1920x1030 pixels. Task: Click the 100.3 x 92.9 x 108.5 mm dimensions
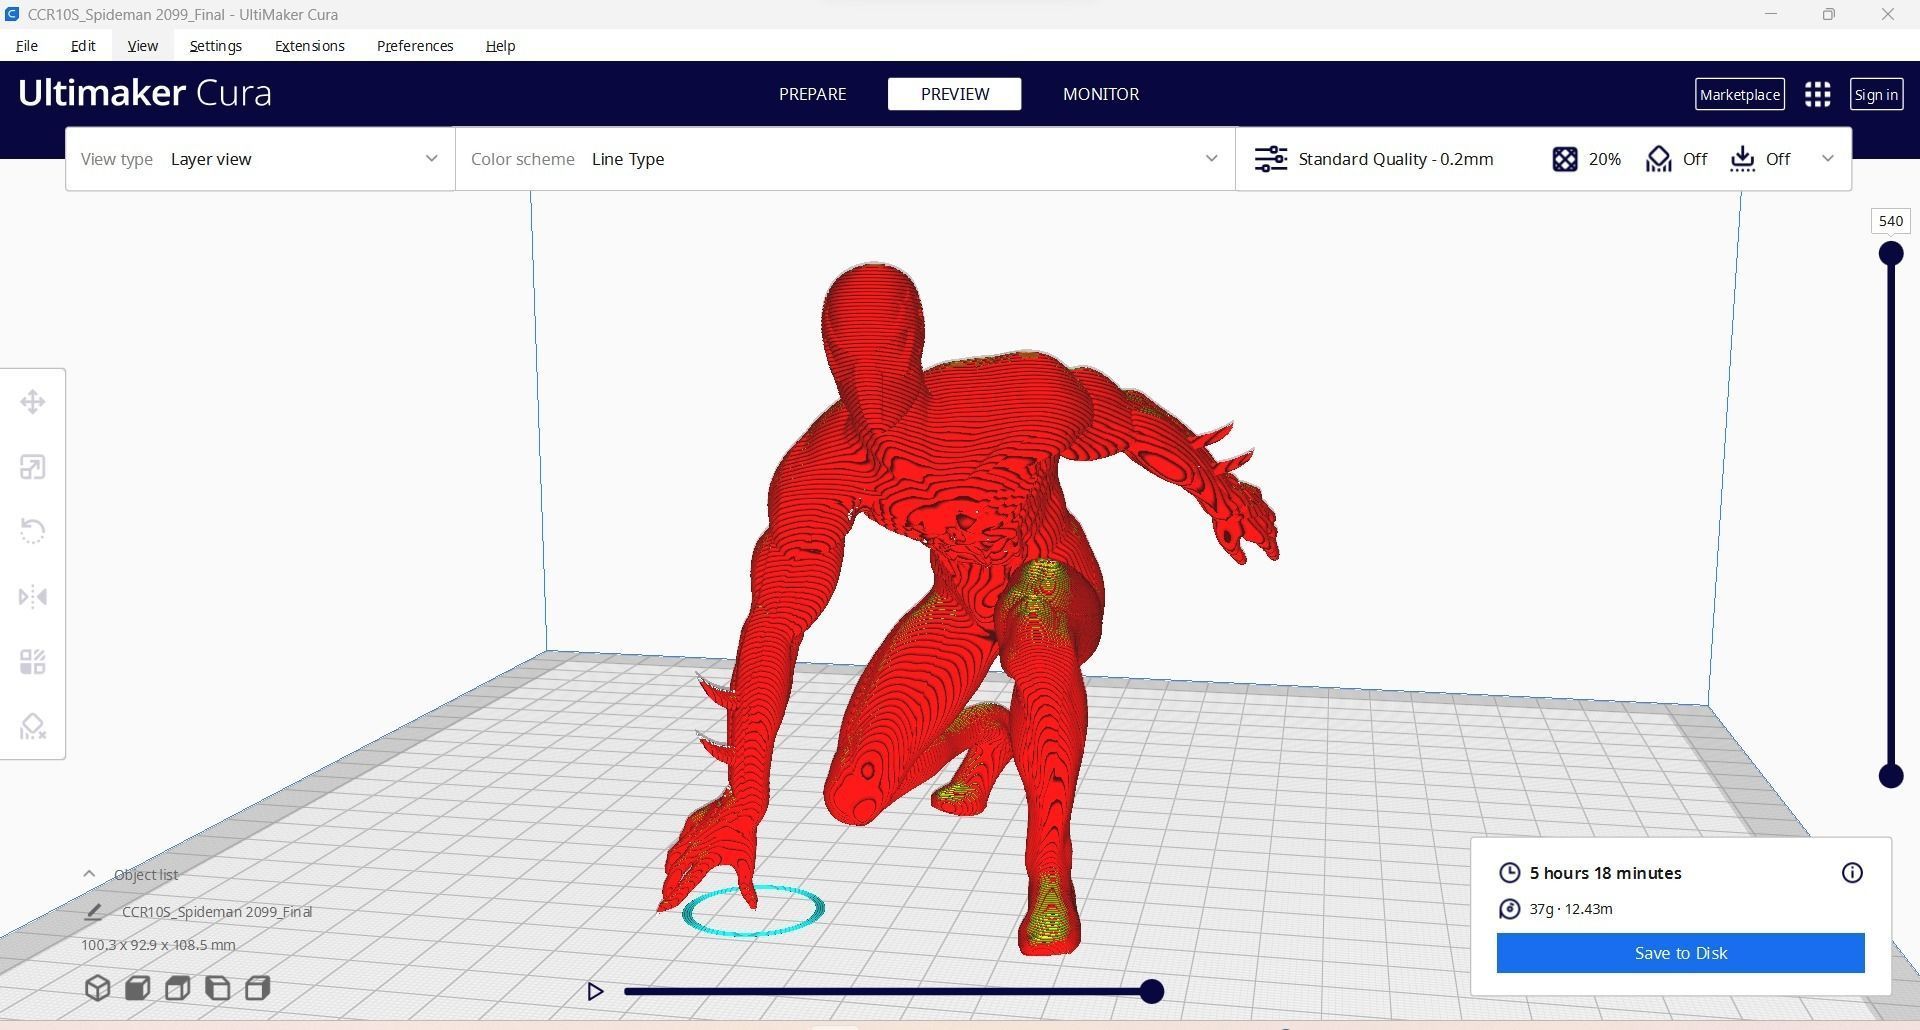[158, 945]
